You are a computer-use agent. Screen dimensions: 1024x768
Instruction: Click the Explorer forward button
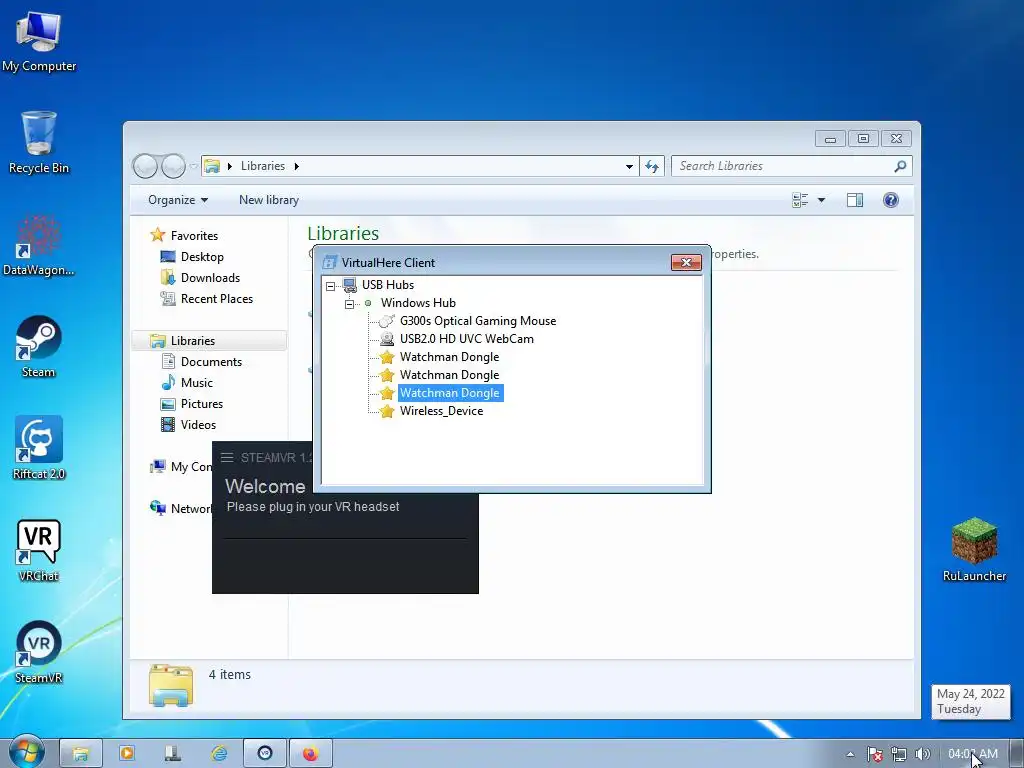173,167
